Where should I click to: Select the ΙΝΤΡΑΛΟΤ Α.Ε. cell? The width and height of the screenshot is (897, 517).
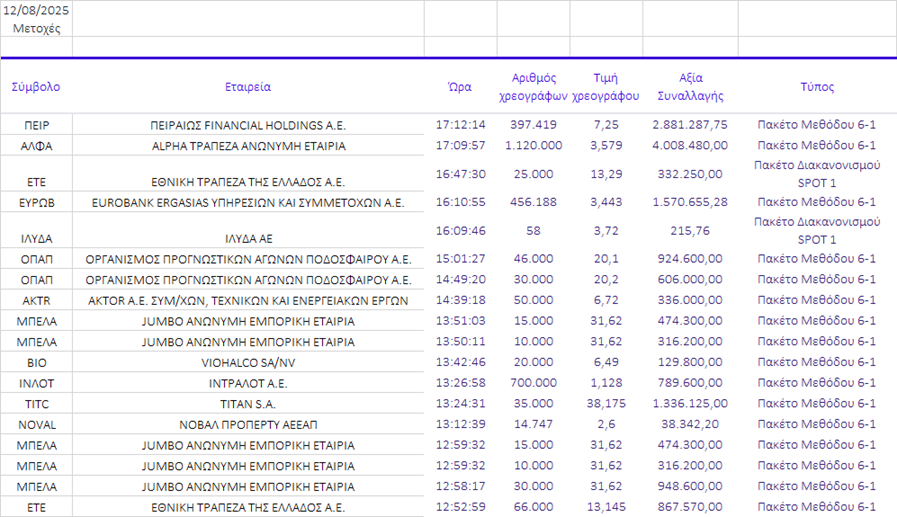tap(248, 383)
